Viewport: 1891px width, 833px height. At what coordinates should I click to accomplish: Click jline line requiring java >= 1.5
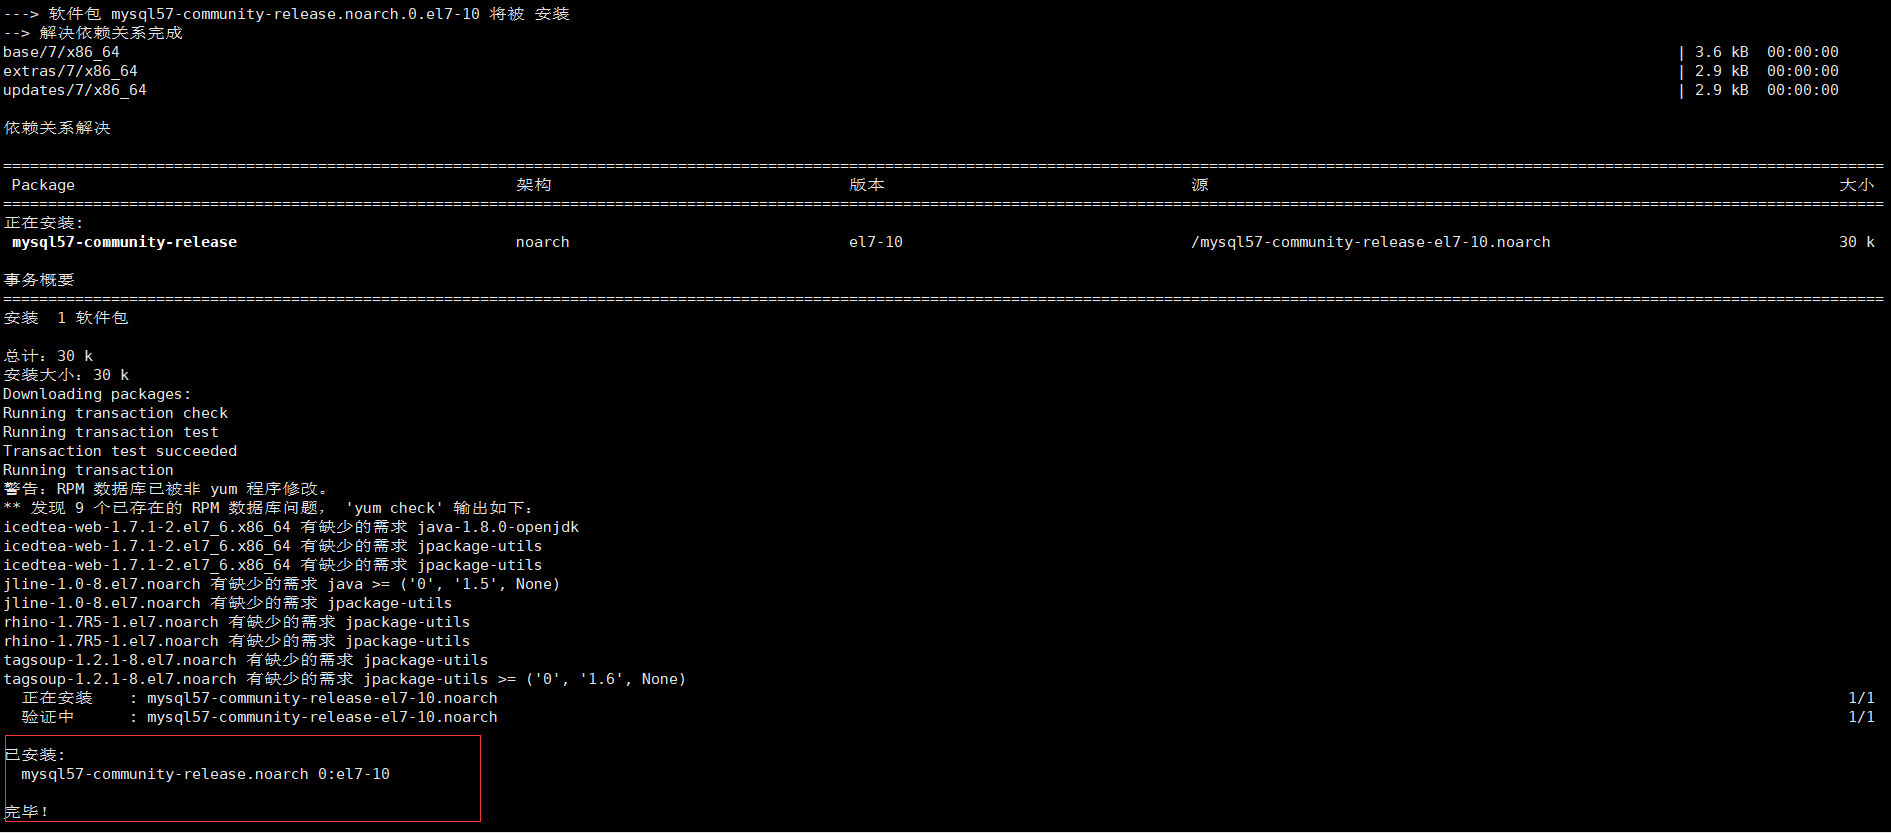click(x=282, y=584)
